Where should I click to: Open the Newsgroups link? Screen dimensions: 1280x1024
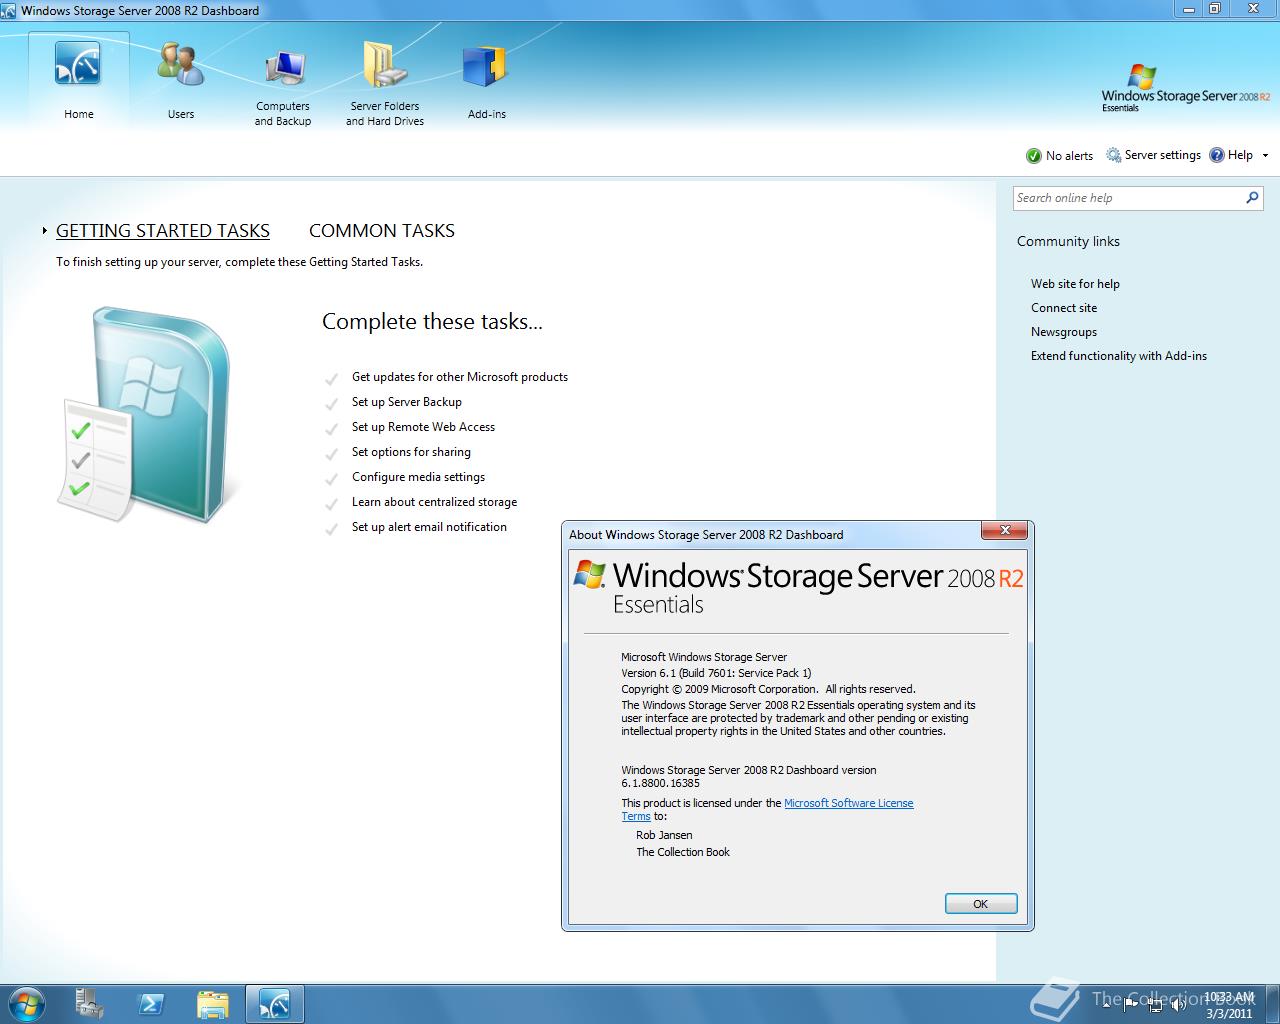(x=1064, y=332)
